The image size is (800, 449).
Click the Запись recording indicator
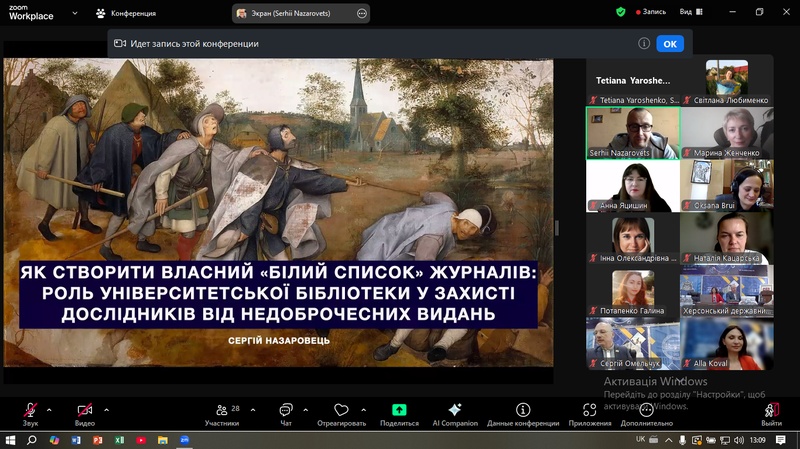[x=651, y=12]
